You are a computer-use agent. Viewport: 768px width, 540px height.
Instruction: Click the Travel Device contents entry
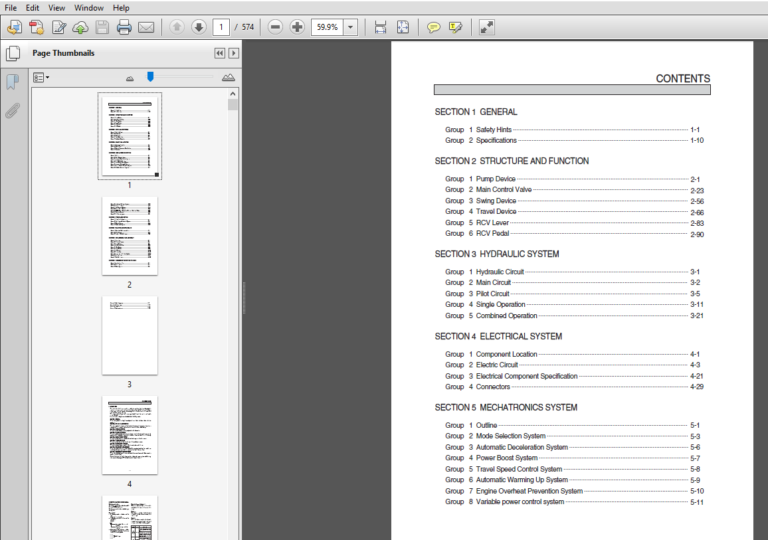[x=574, y=212]
